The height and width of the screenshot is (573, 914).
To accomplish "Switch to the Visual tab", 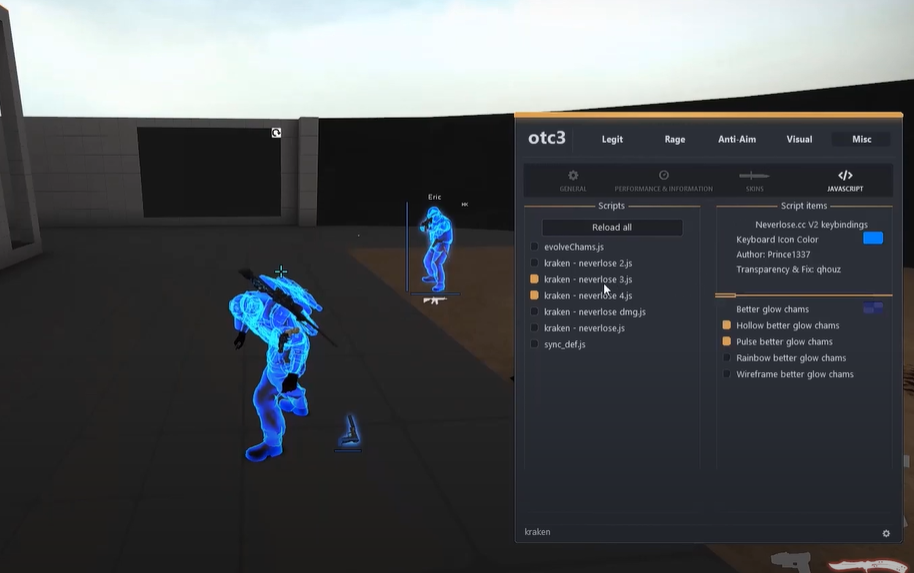I will (x=799, y=139).
